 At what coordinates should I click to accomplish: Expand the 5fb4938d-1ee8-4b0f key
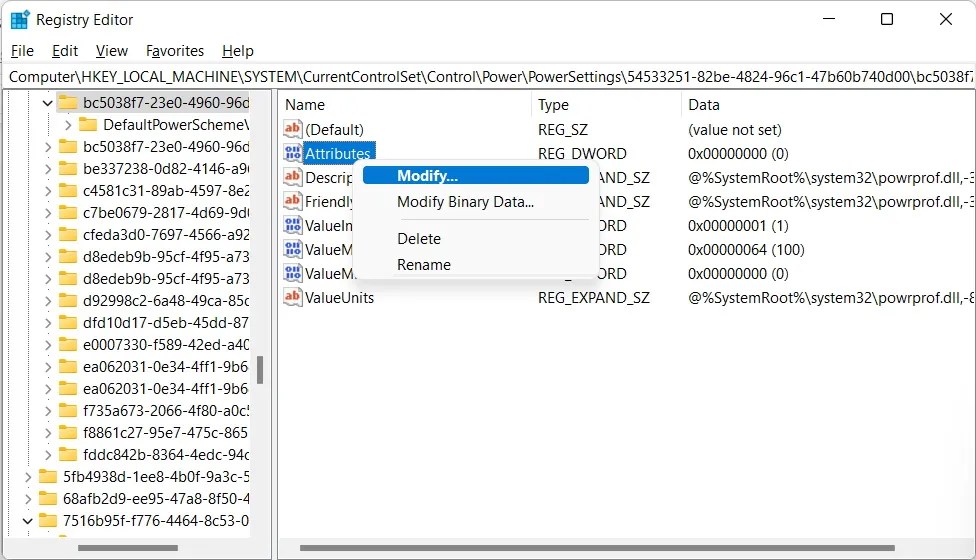tap(28, 477)
